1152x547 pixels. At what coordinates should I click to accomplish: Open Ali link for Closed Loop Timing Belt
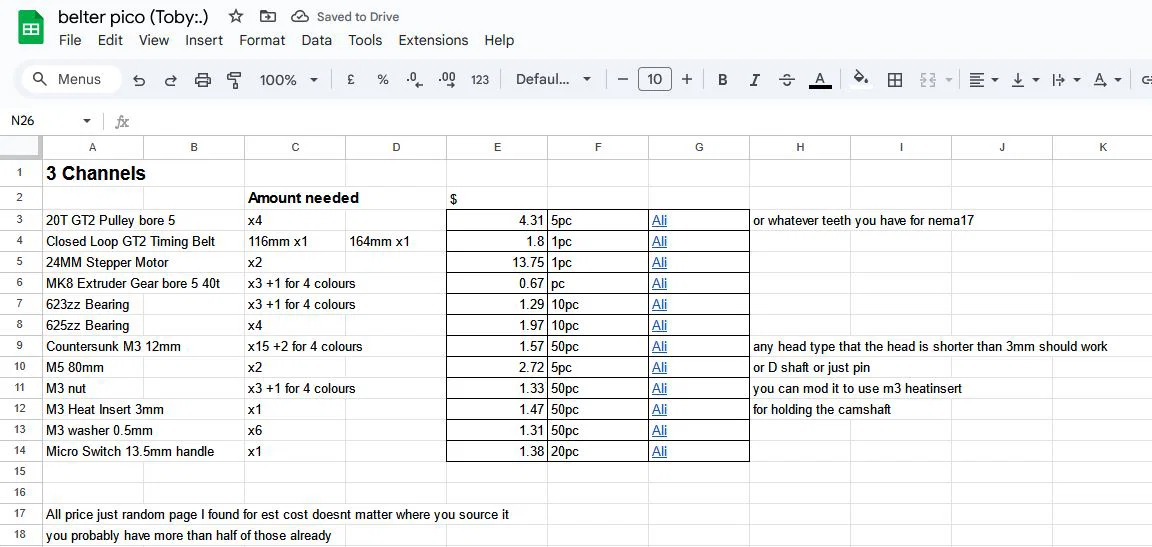[x=659, y=241]
